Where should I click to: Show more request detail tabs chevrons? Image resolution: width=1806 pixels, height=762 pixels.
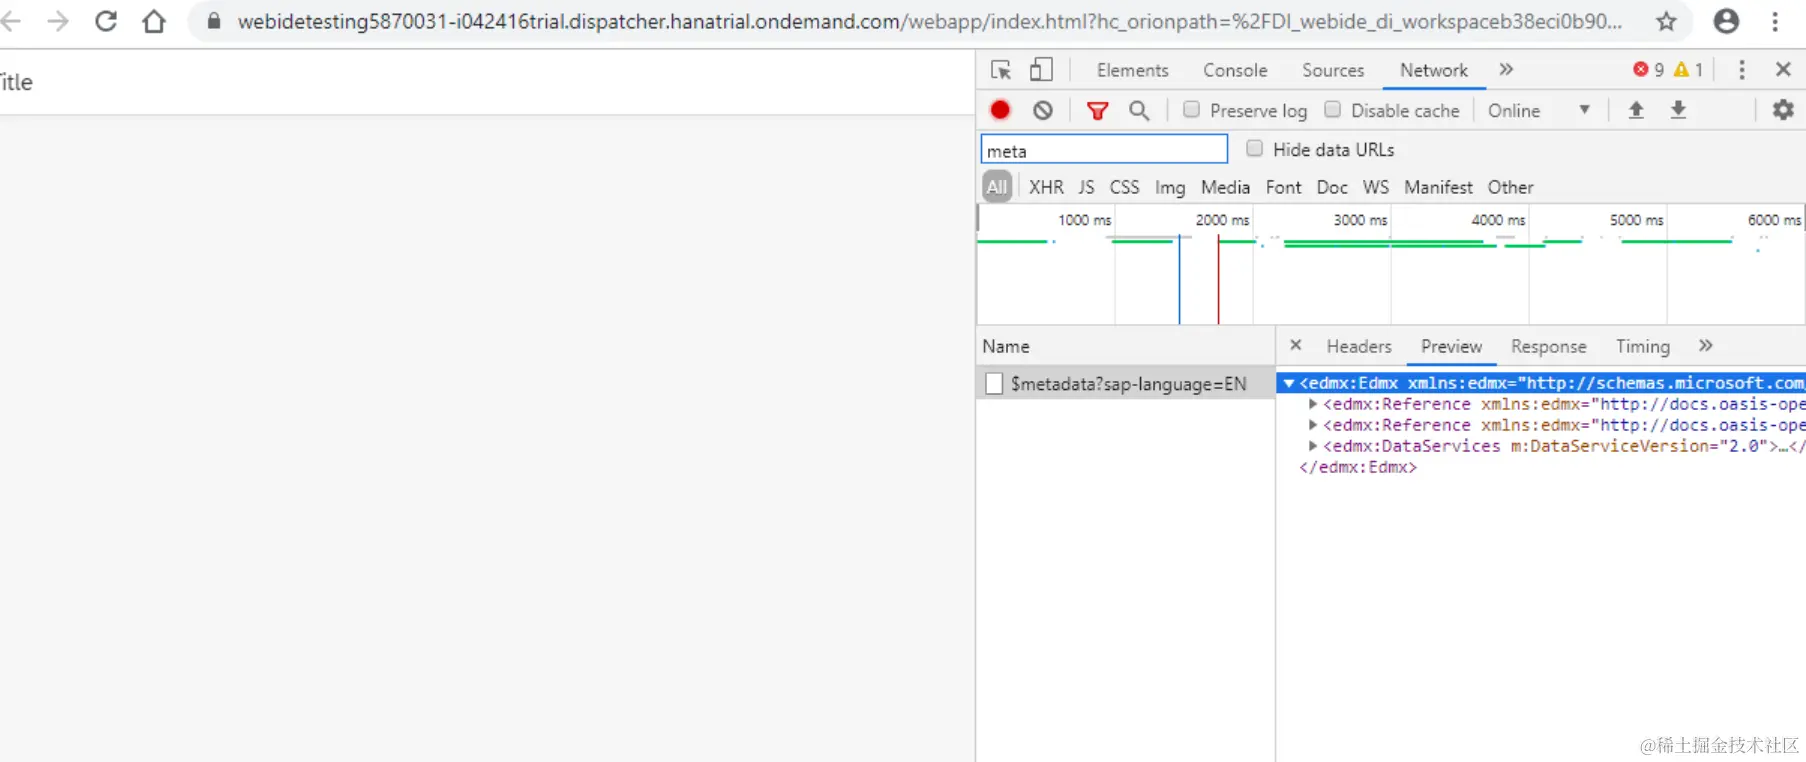1706,345
